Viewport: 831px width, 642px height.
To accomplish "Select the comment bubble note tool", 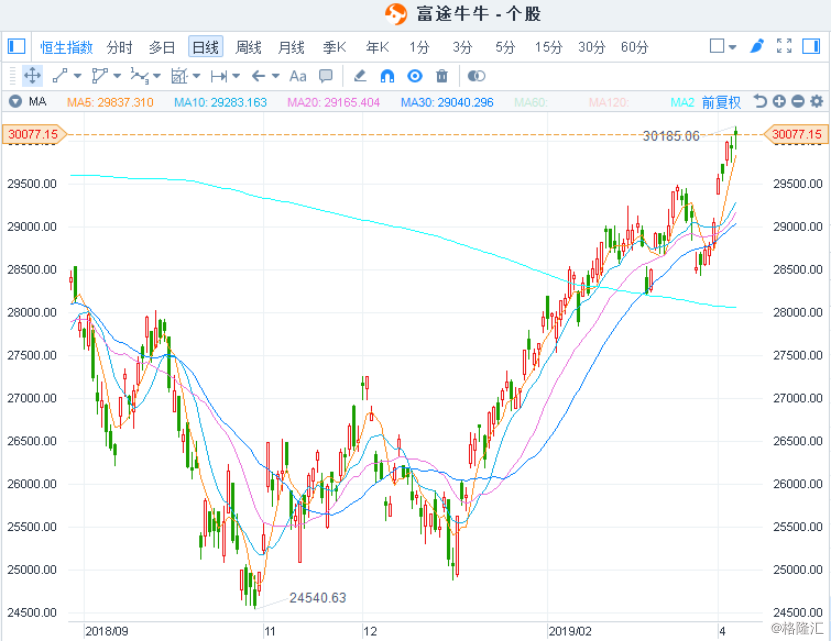I will [x=325, y=76].
